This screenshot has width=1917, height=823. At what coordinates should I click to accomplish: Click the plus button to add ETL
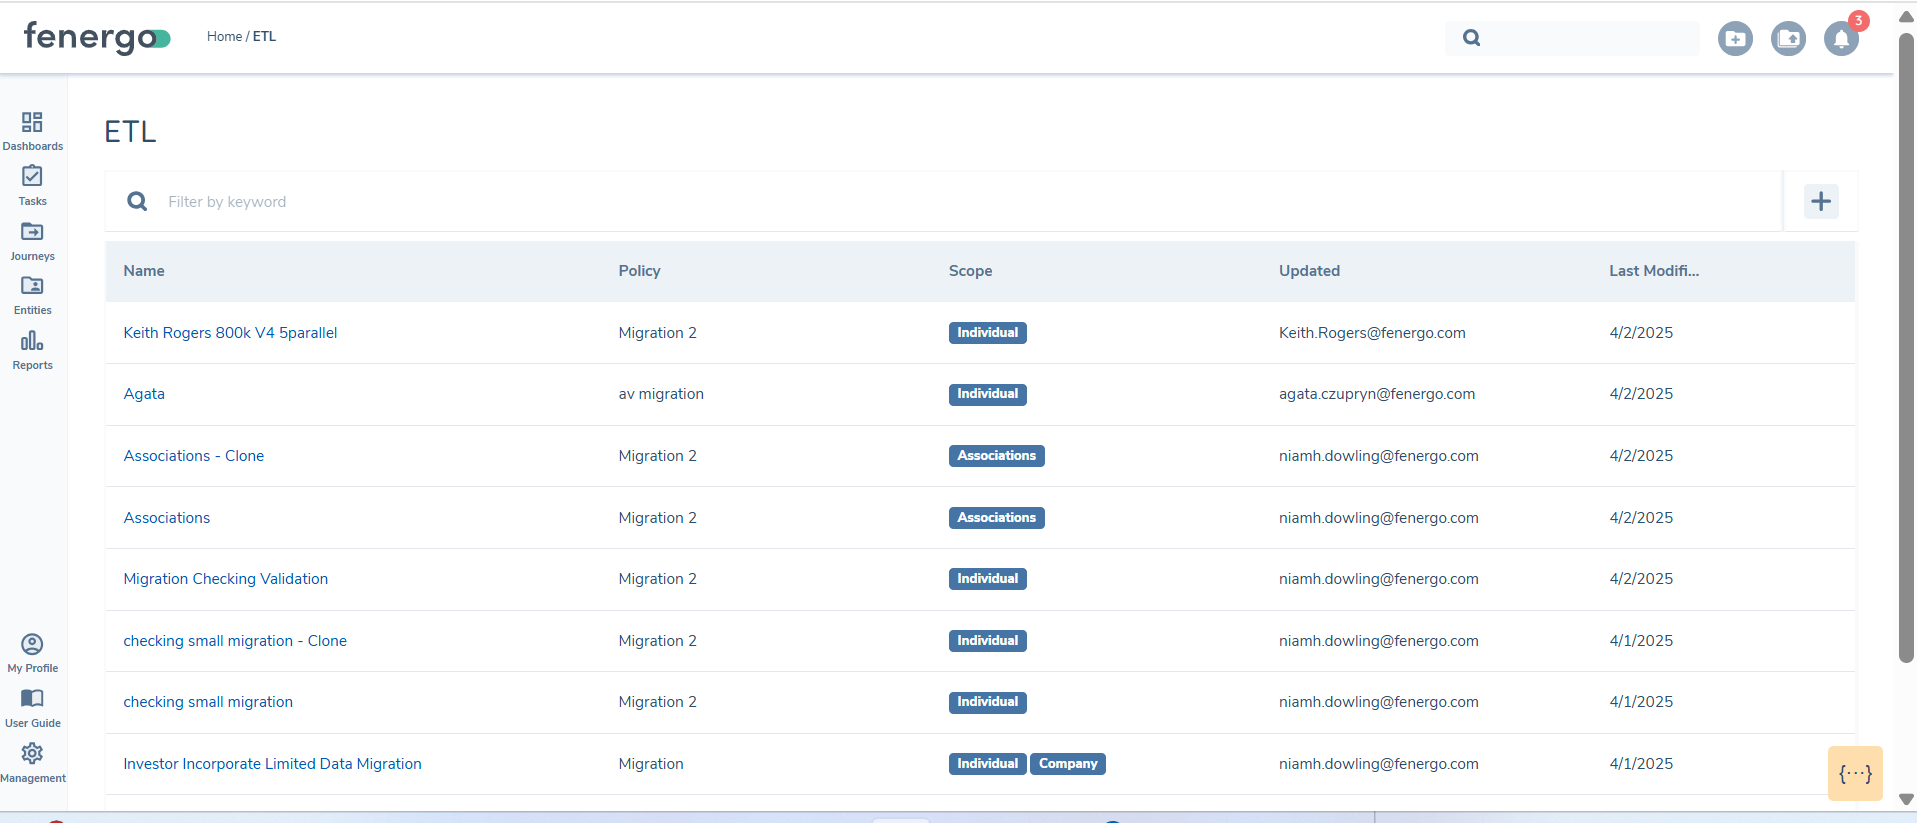tap(1820, 202)
